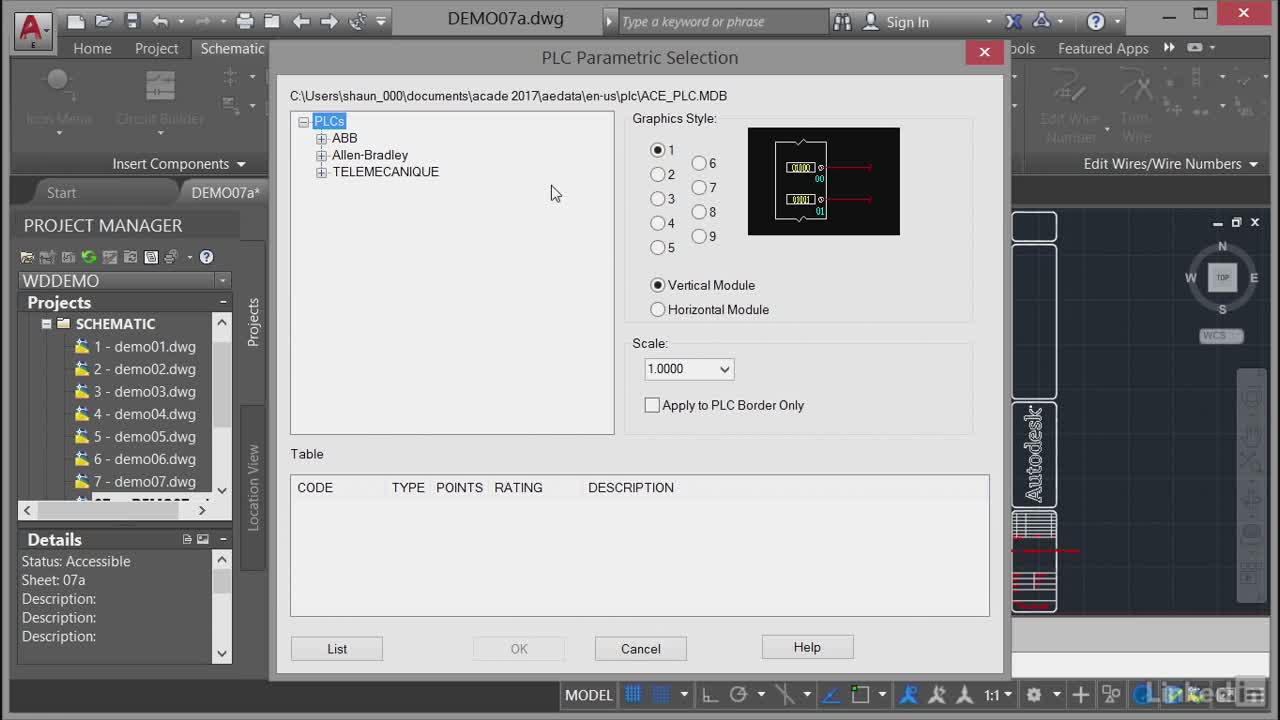The height and width of the screenshot is (720, 1280).
Task: Enable Apply to PLC Border Only checkbox
Action: point(652,405)
